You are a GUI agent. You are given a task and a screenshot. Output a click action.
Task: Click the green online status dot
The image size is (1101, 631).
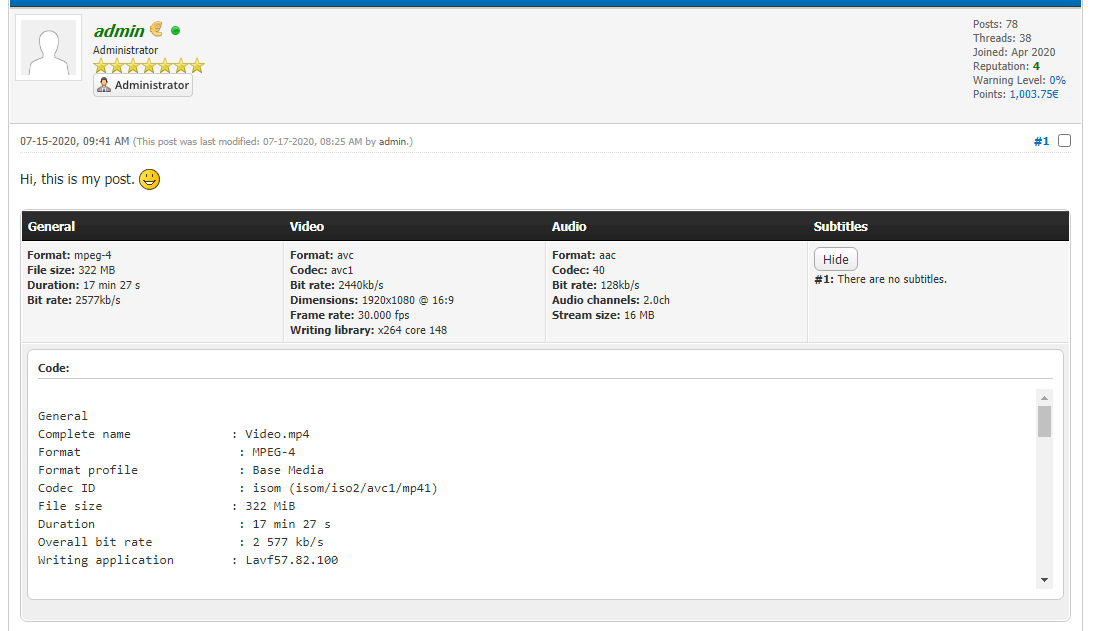[x=176, y=31]
